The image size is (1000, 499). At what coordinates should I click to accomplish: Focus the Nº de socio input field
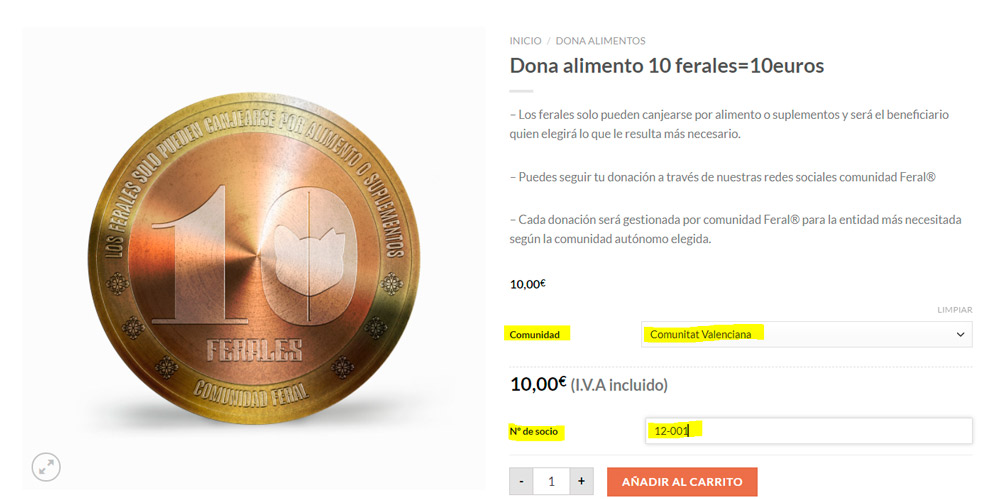[x=809, y=431]
